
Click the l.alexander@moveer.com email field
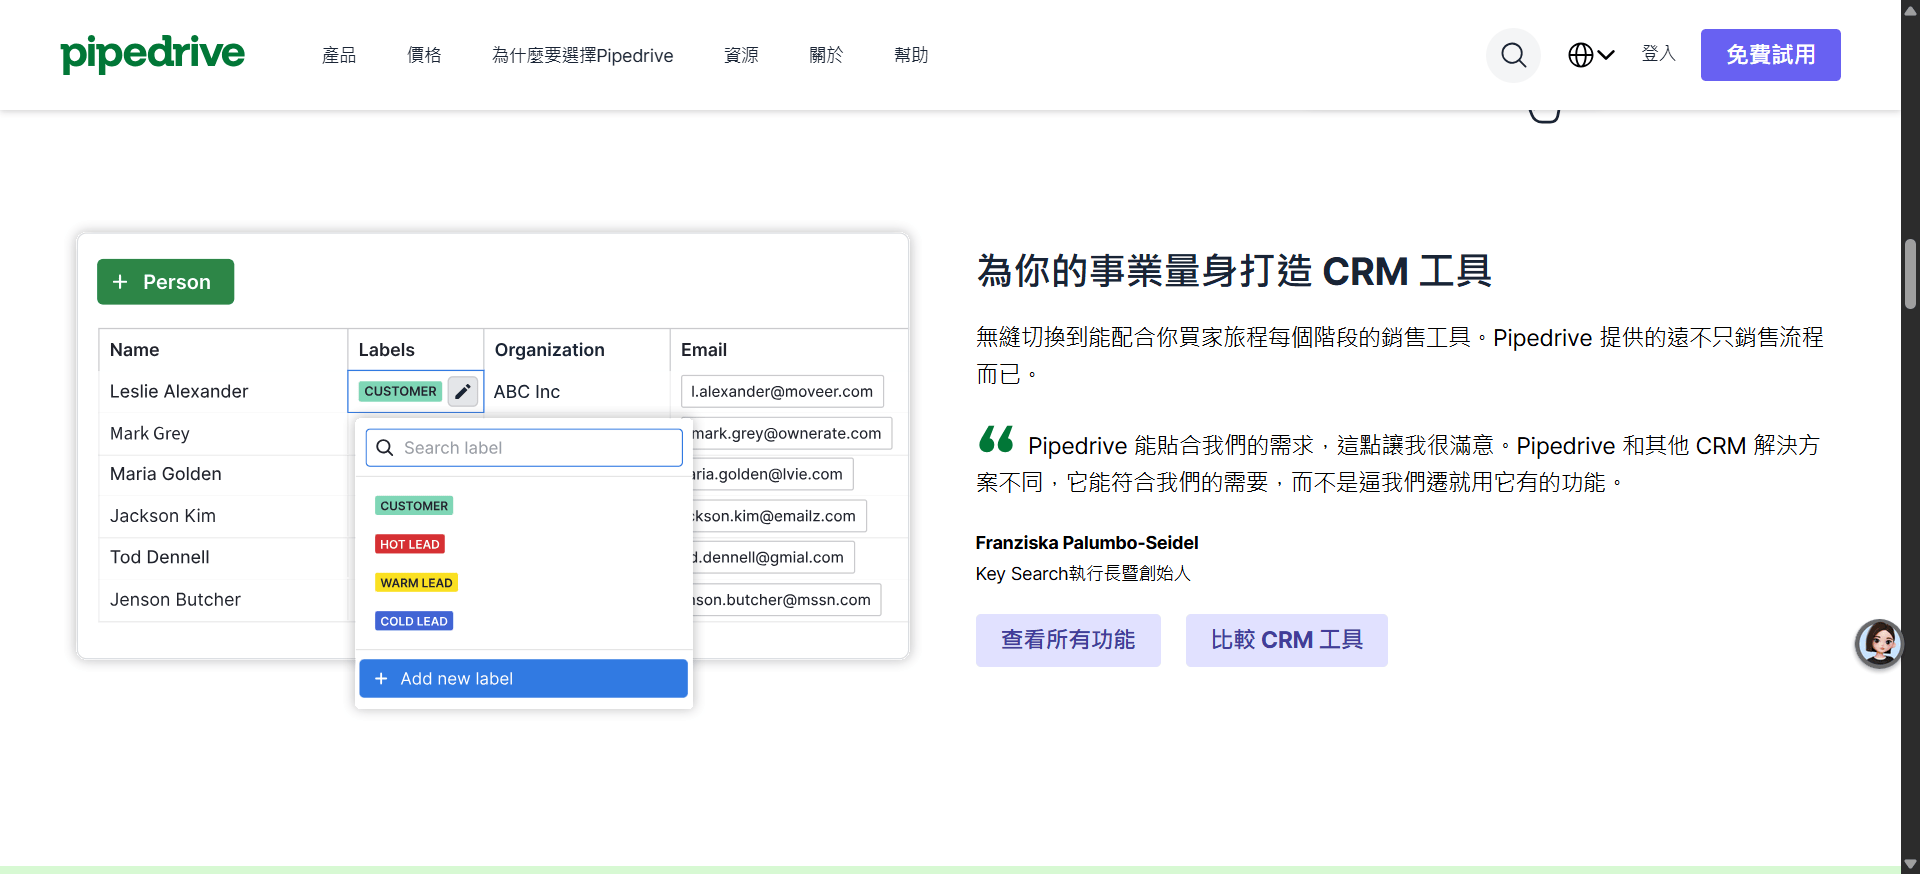pos(782,391)
